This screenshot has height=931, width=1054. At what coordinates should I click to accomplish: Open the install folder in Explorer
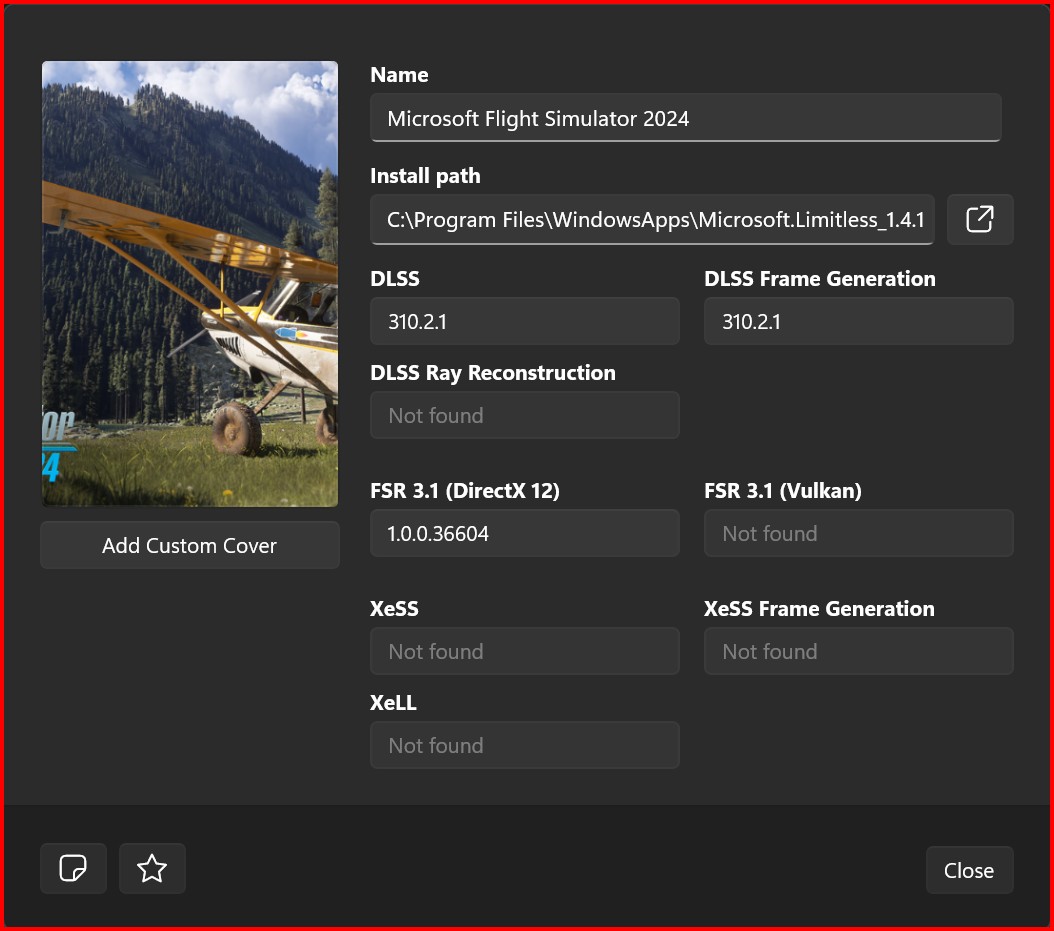(979, 219)
